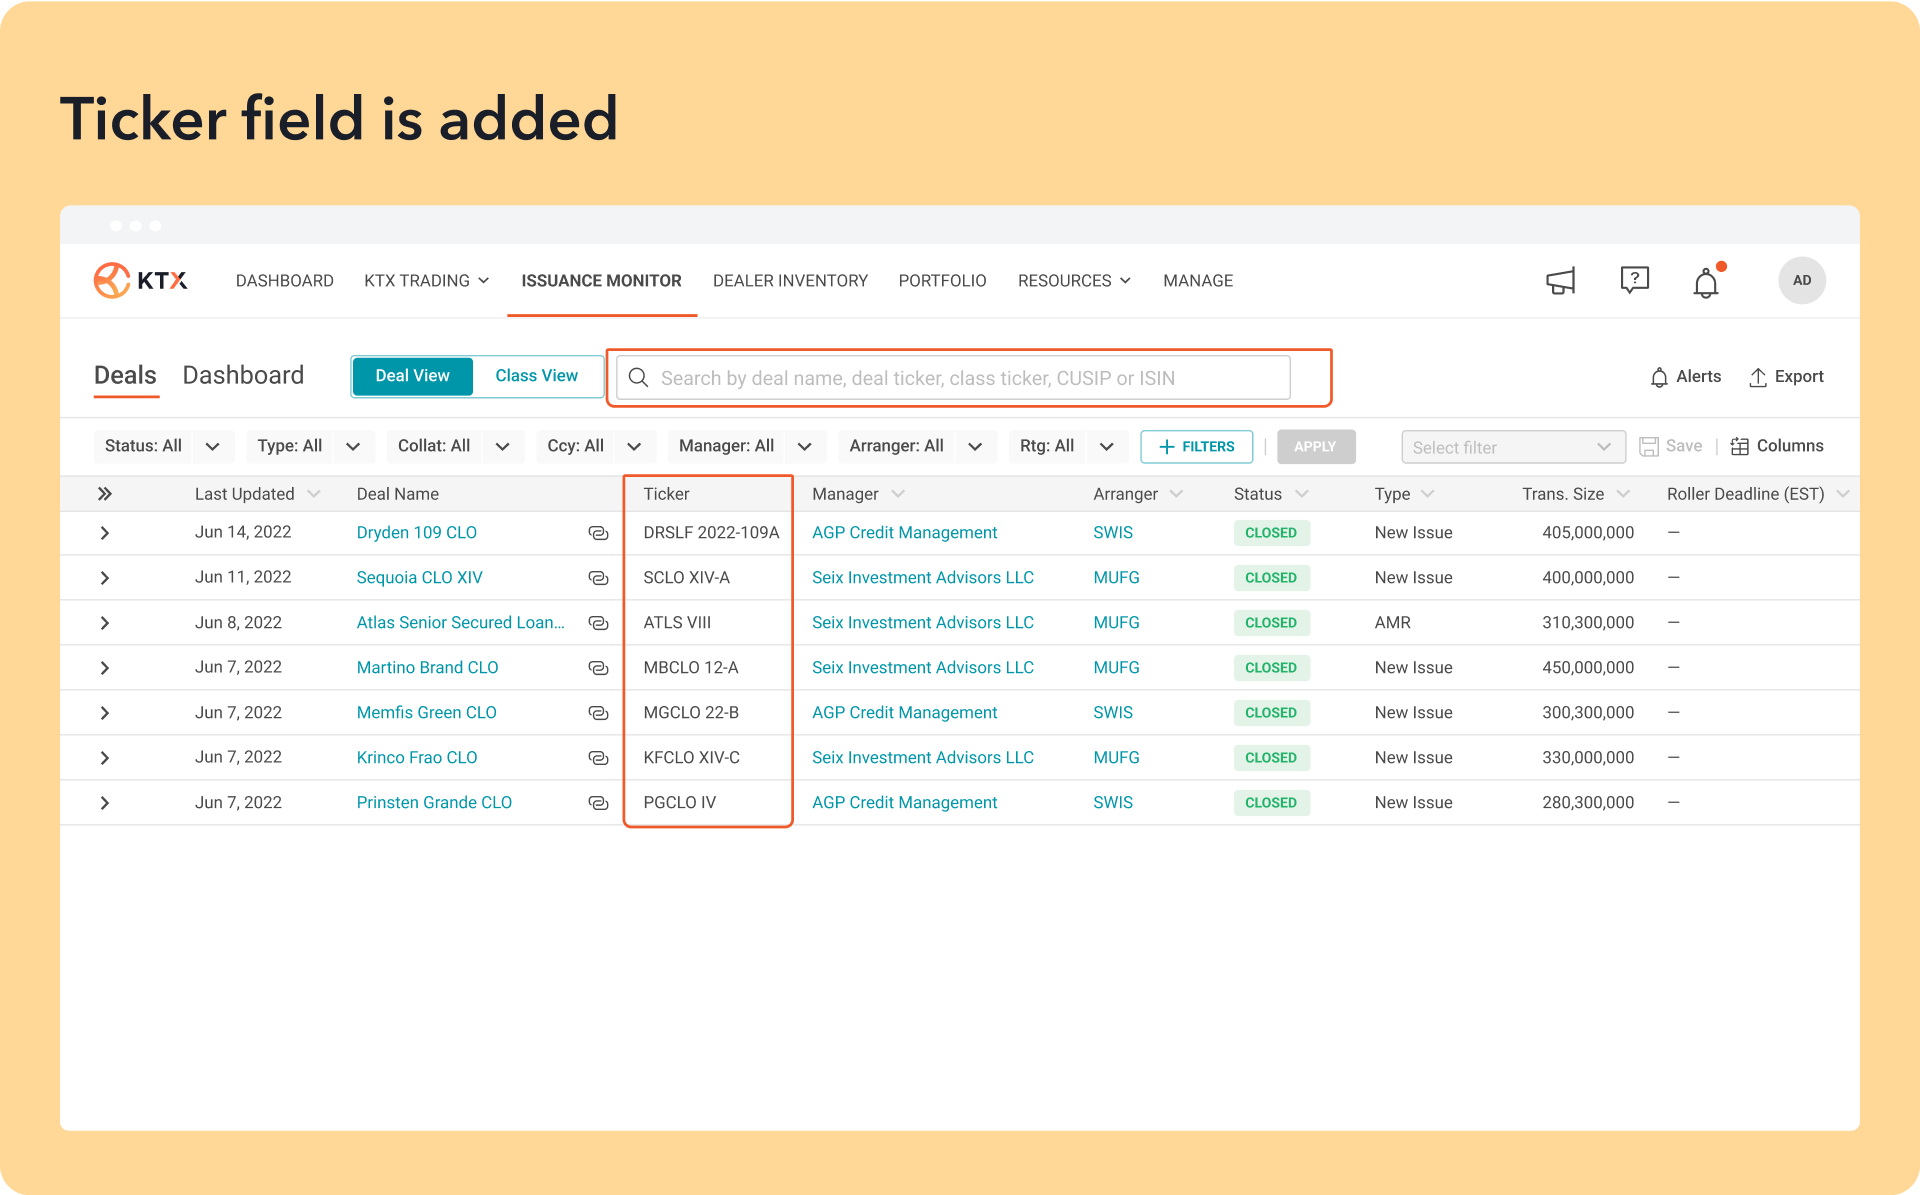Expand the Sequoia CLO XIV row
The image size is (1920, 1195).
pos(104,578)
